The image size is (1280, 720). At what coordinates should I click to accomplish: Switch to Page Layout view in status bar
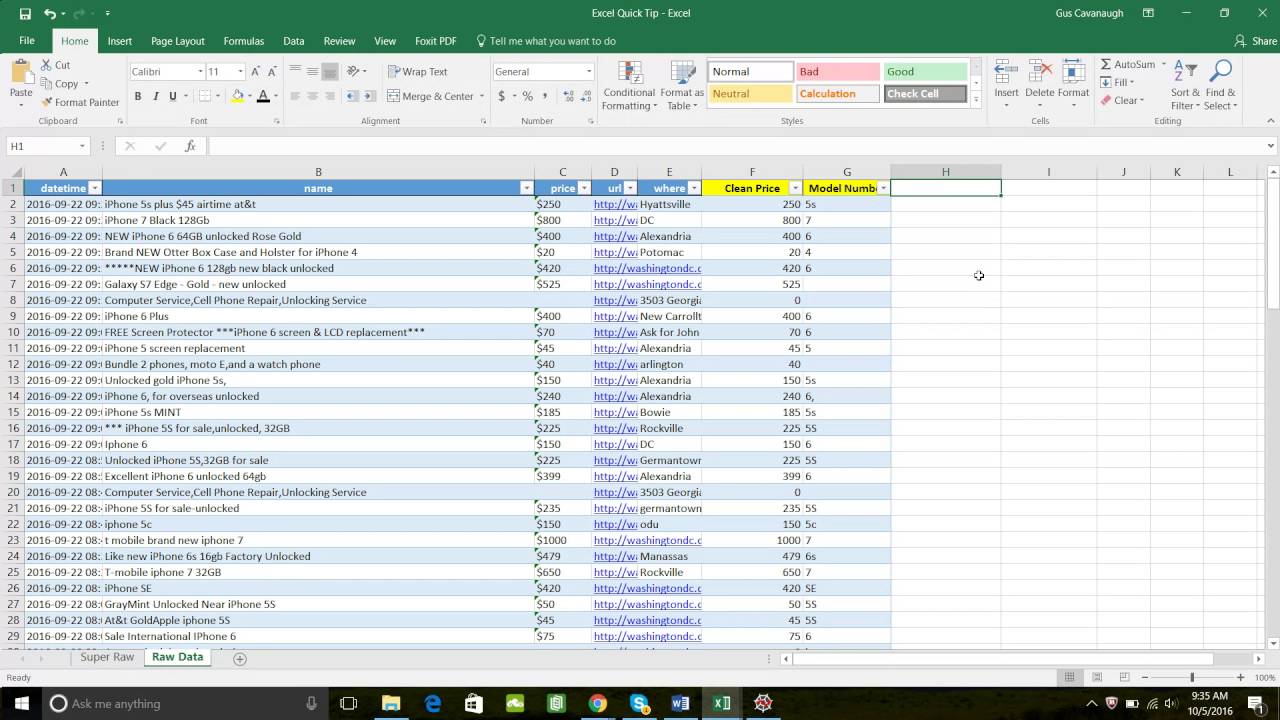[1097, 677]
